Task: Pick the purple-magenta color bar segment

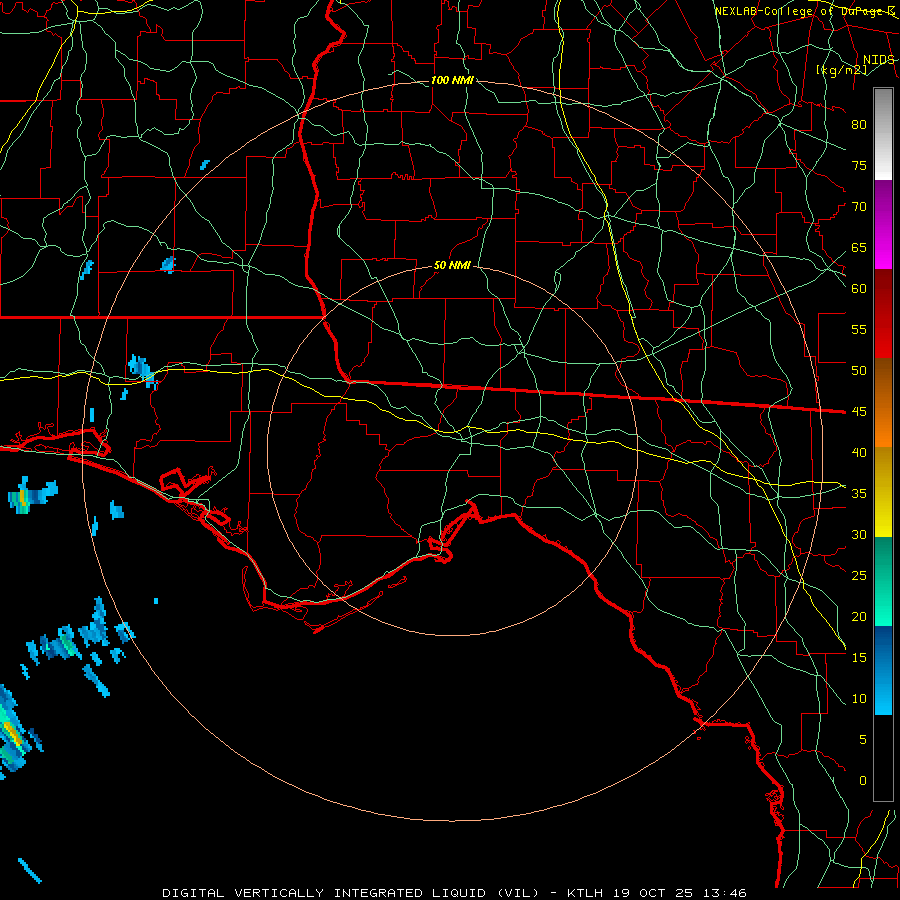Action: [883, 225]
